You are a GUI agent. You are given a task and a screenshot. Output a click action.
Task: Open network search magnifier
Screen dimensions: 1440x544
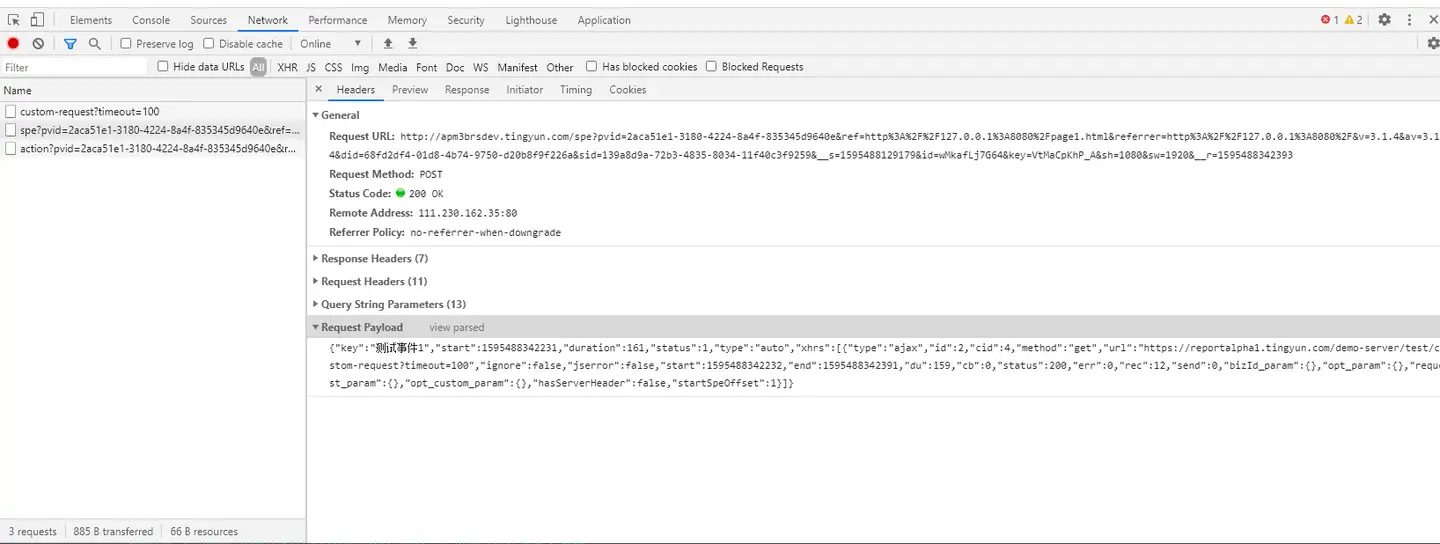[x=94, y=44]
